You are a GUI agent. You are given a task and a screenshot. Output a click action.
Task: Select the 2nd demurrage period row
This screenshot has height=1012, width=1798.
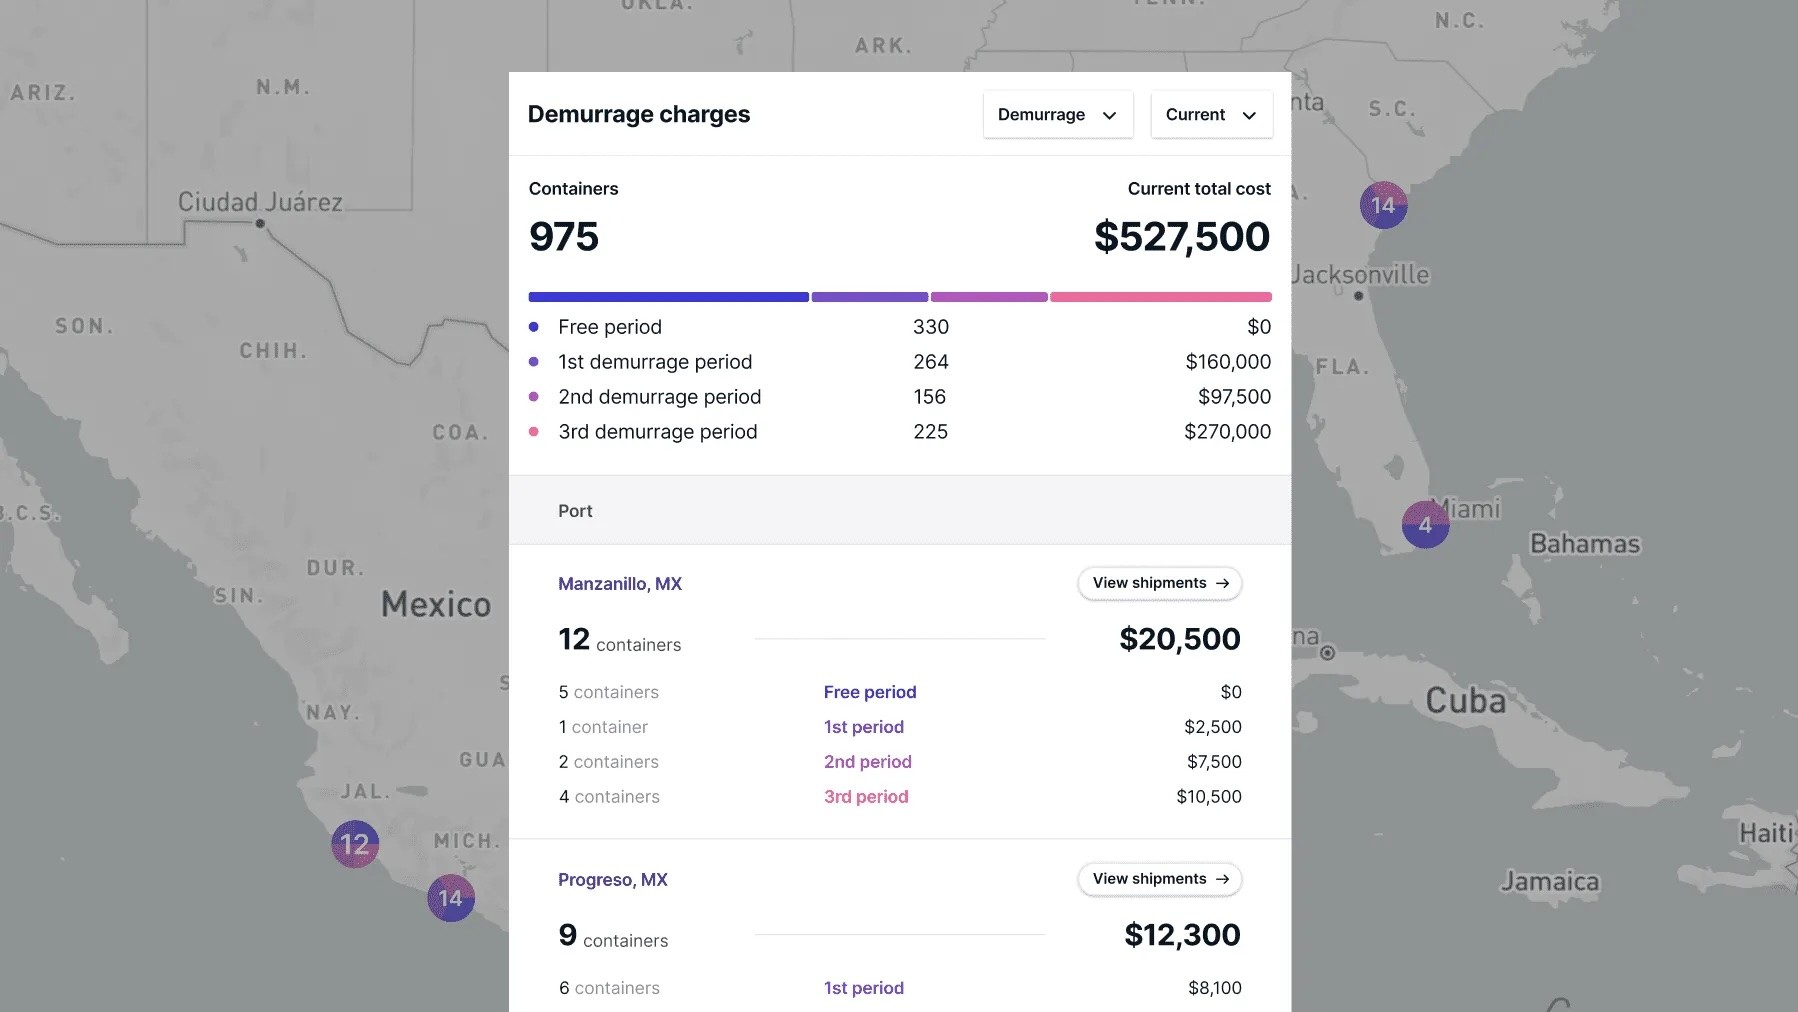[x=659, y=397]
